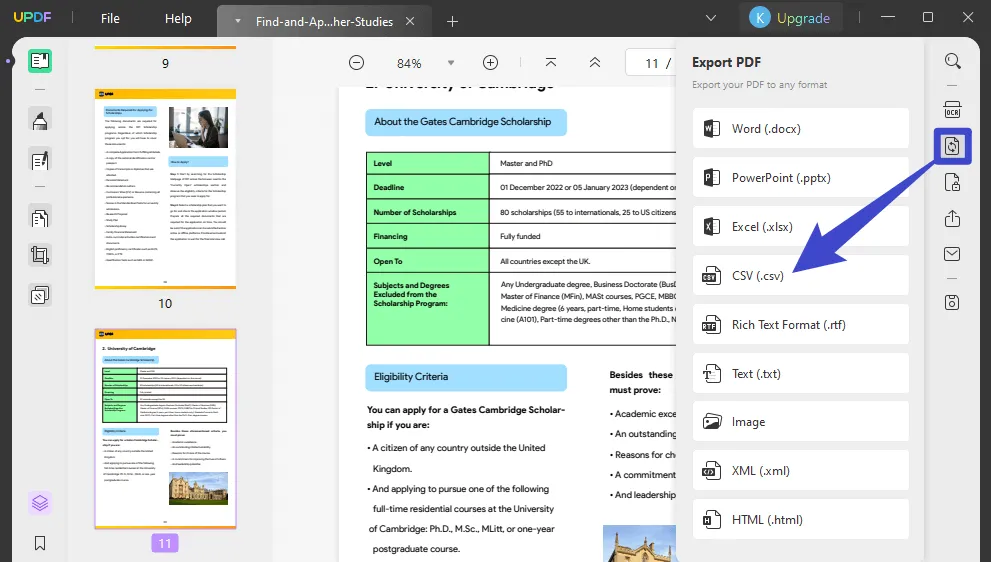The height and width of the screenshot is (562, 991).
Task: Select page 10 thumbnail
Action: click(165, 188)
